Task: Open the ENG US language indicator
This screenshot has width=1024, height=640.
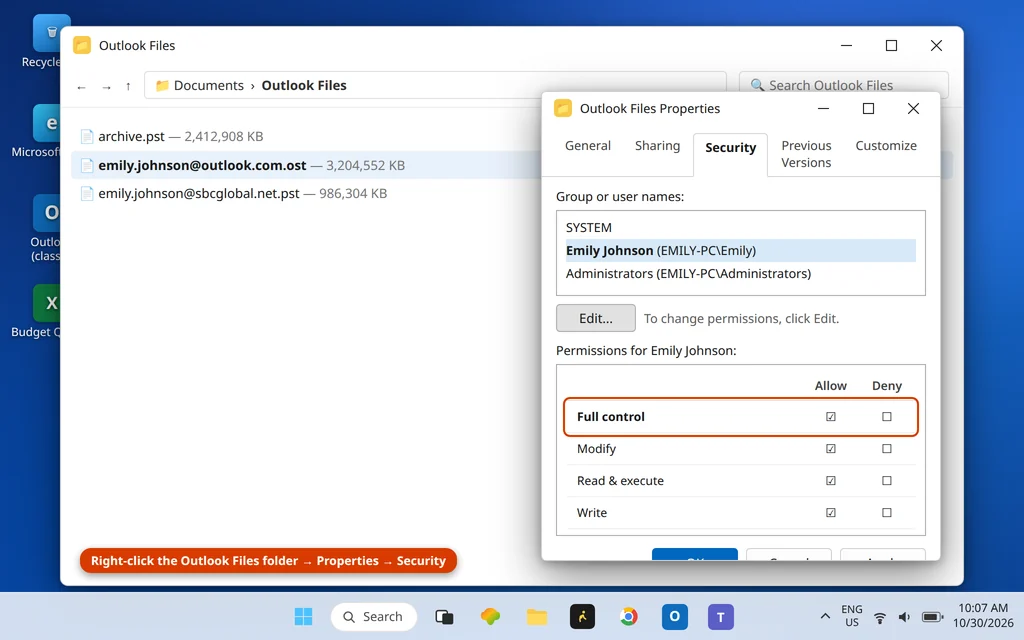Action: 852,616
